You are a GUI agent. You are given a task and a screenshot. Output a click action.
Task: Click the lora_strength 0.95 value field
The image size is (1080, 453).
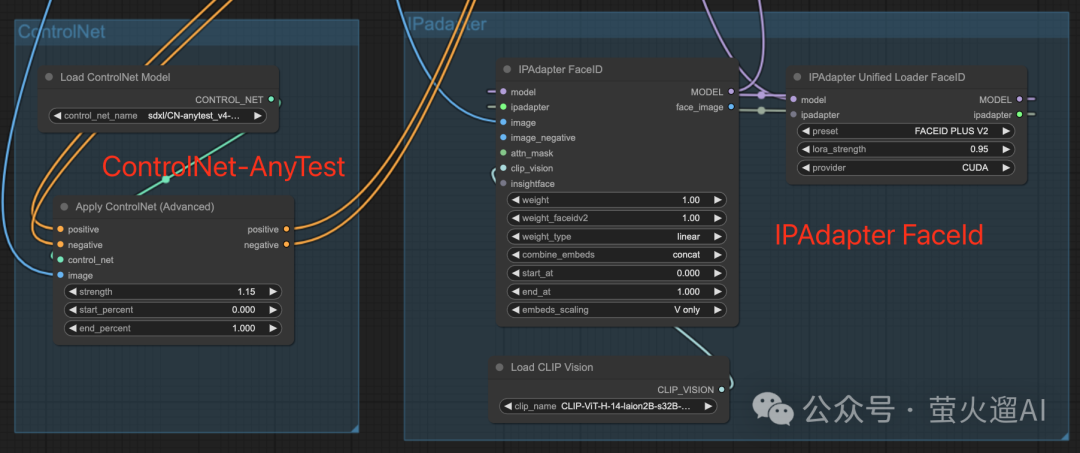pos(906,149)
